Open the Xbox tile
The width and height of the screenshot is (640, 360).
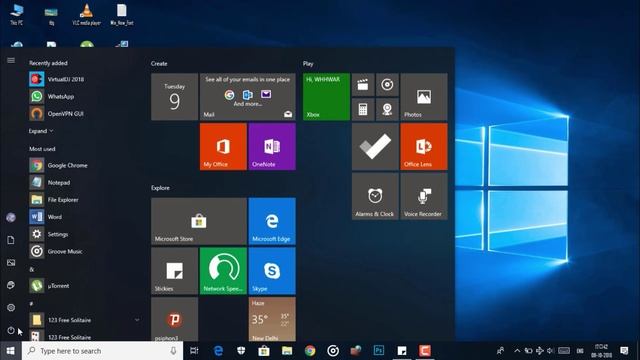(326, 97)
